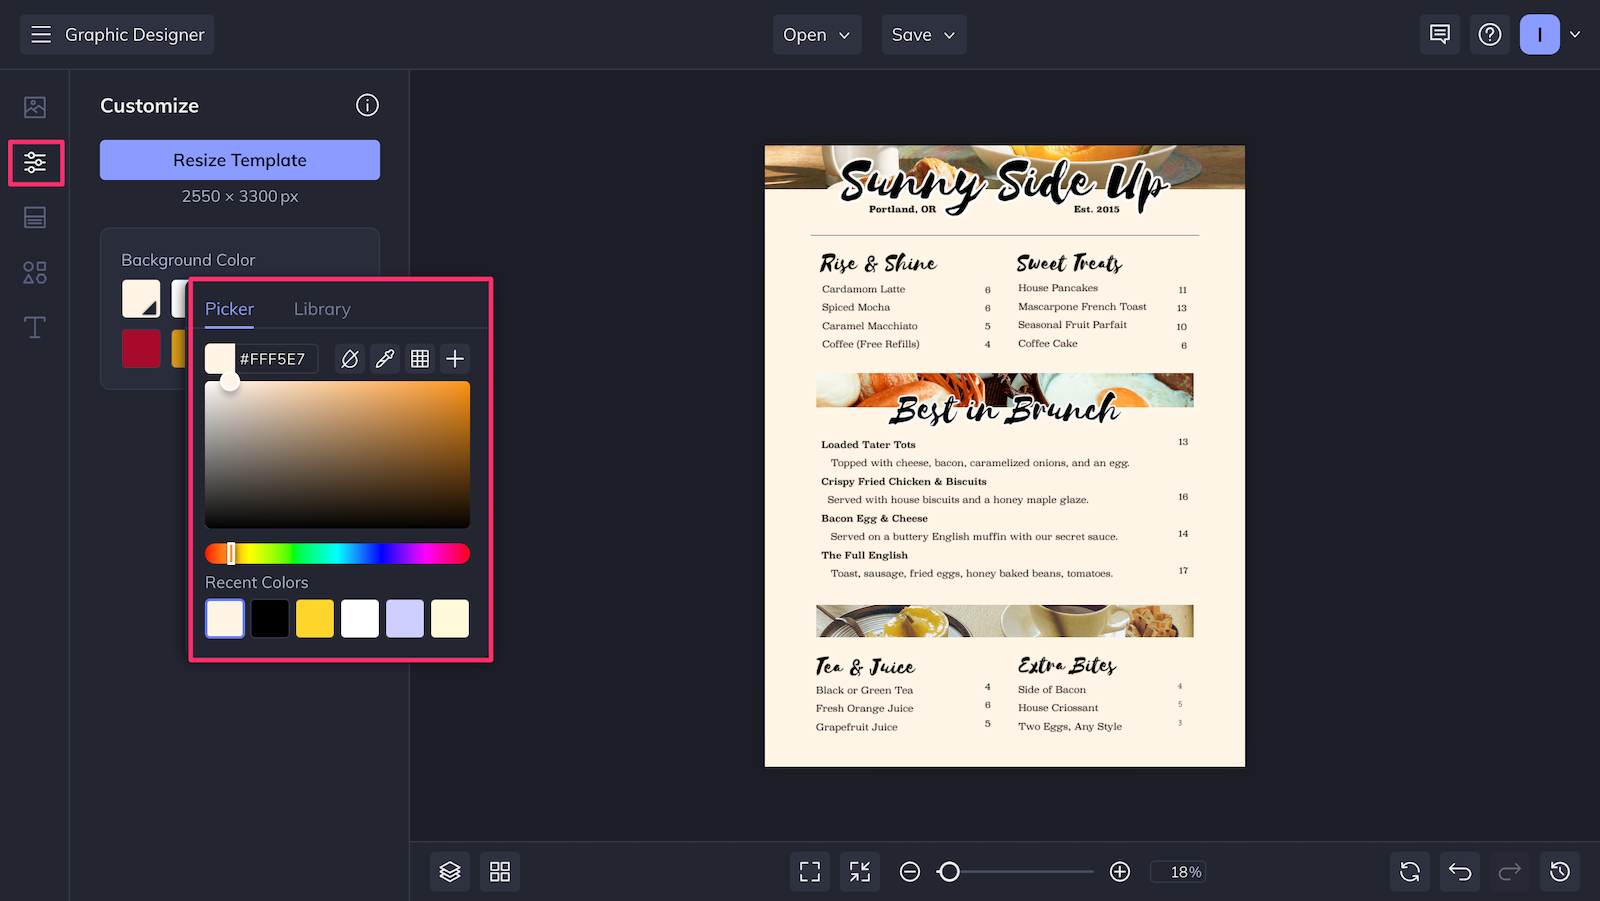The image size is (1600, 901).
Task: Select the Eyedropper color tool
Action: pos(385,358)
